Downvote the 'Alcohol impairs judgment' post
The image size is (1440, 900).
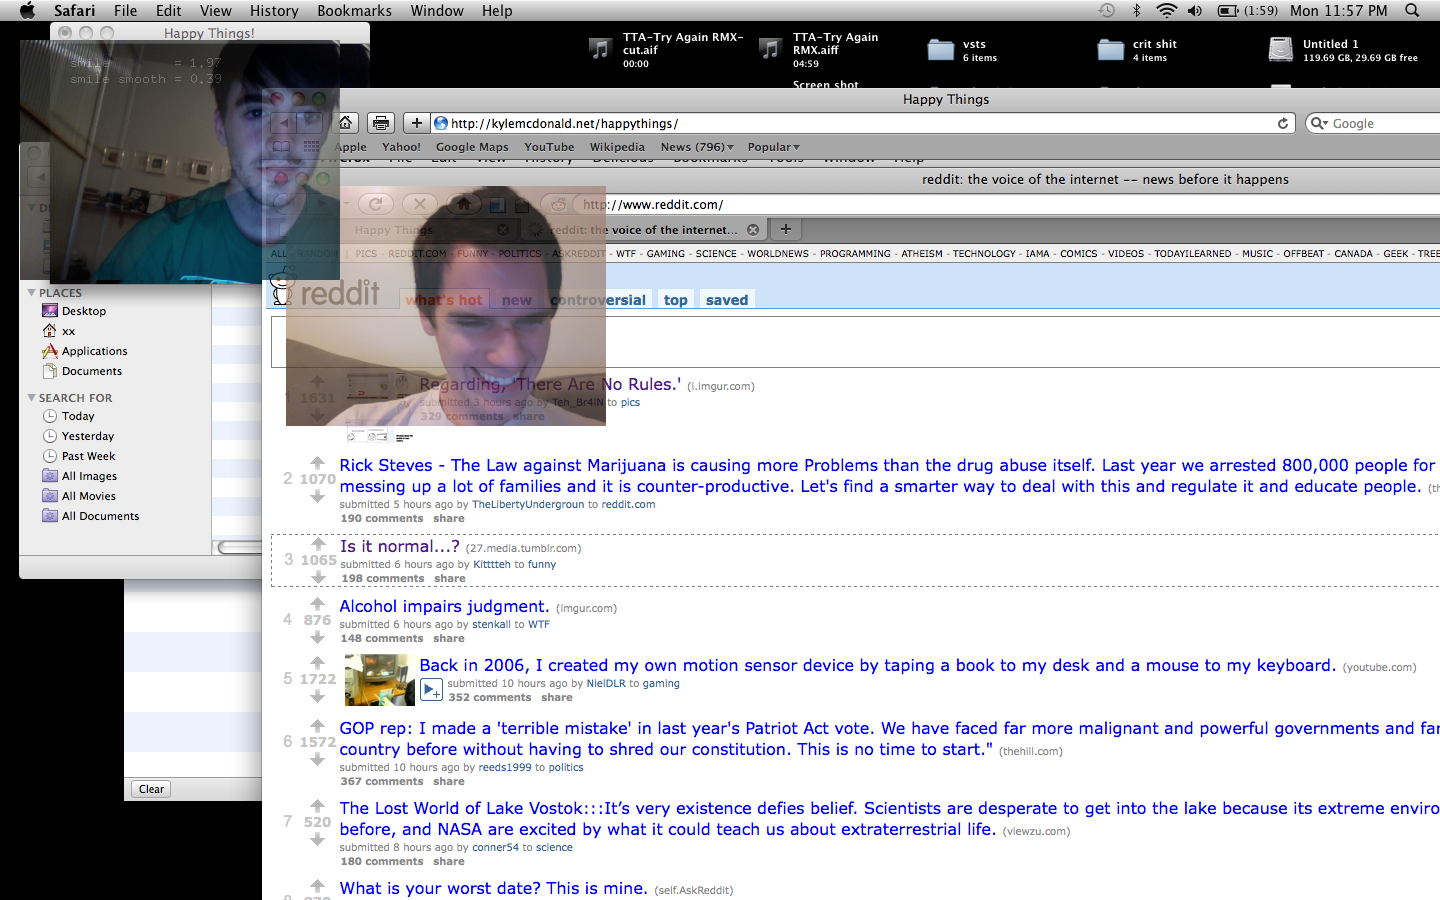(x=317, y=637)
